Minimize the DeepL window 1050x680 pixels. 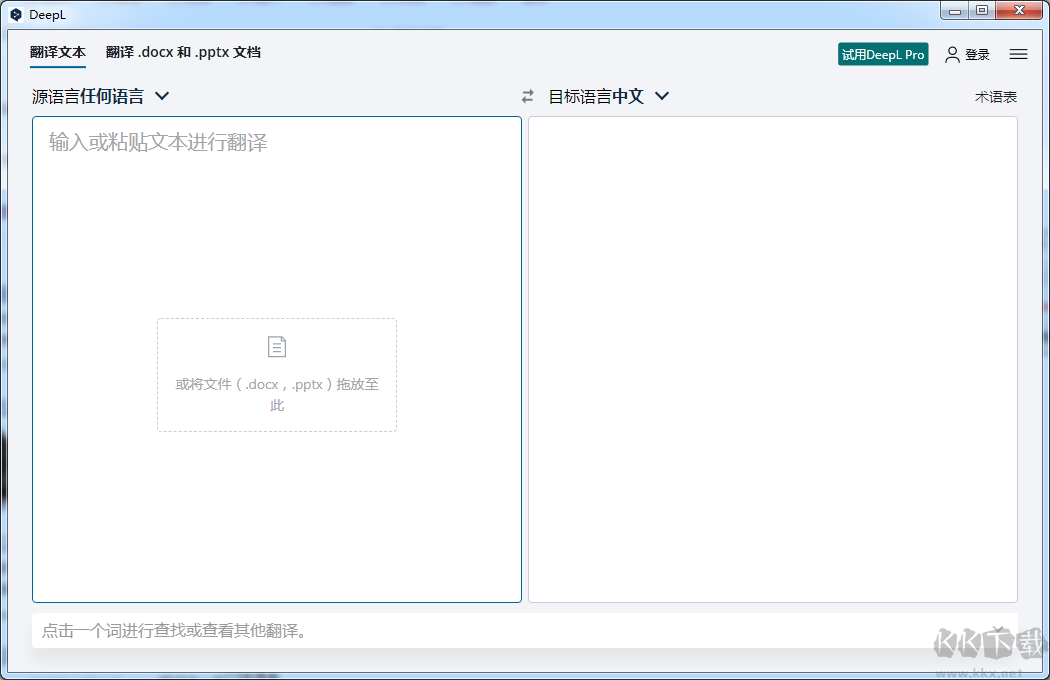click(x=954, y=10)
